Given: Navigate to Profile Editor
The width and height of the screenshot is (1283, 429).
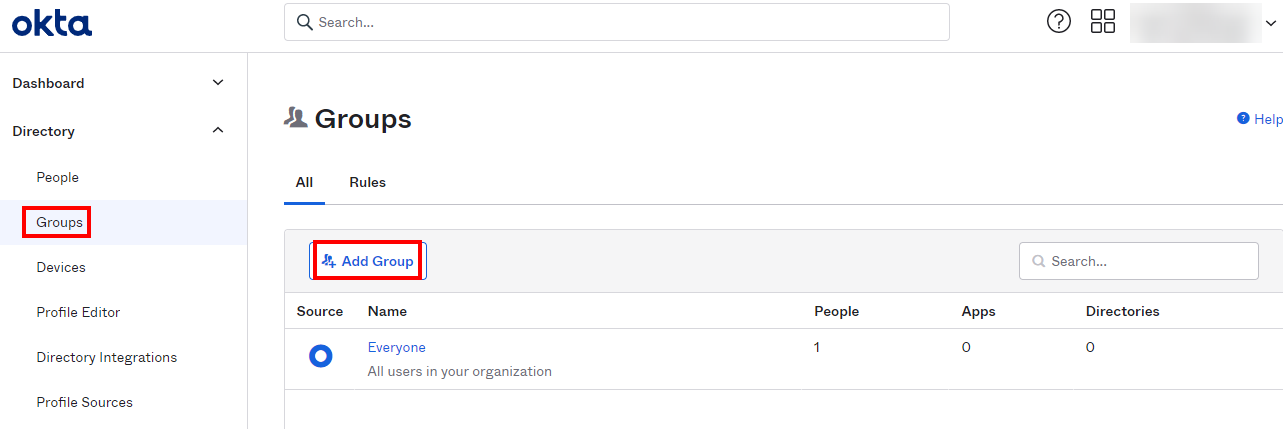Looking at the screenshot, I should (x=78, y=312).
